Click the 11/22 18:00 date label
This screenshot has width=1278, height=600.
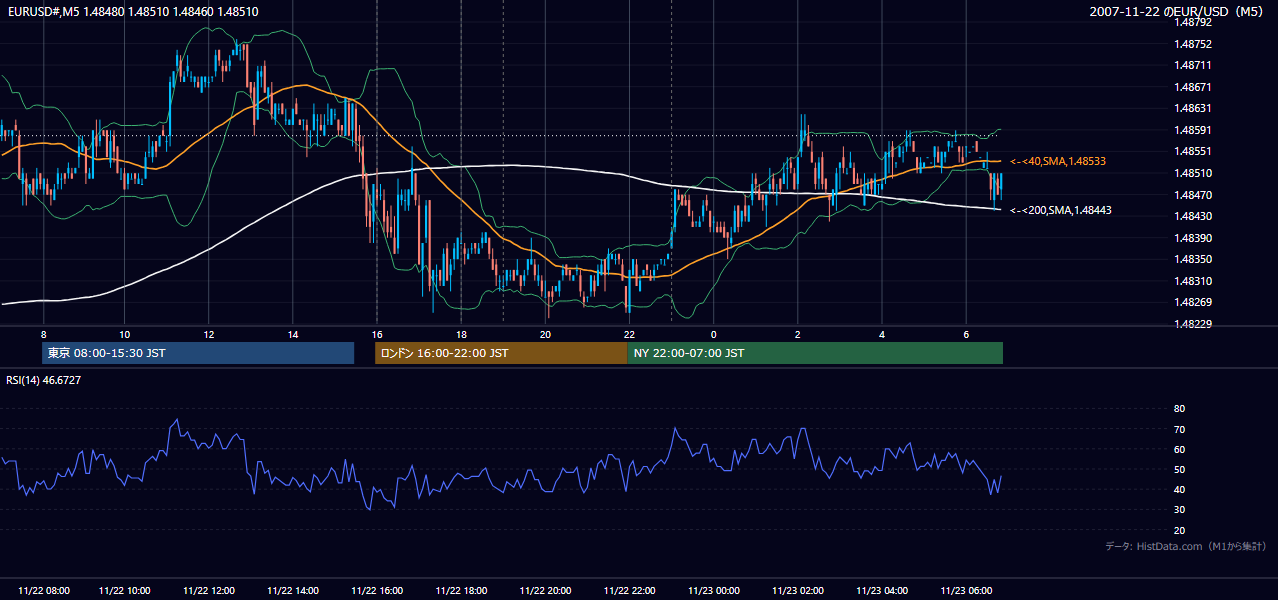[x=461, y=591]
